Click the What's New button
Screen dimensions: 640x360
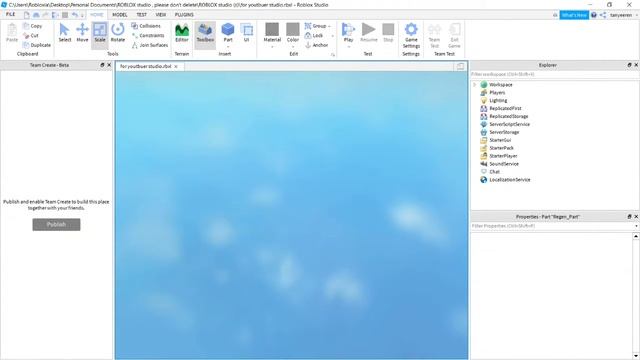pos(574,15)
